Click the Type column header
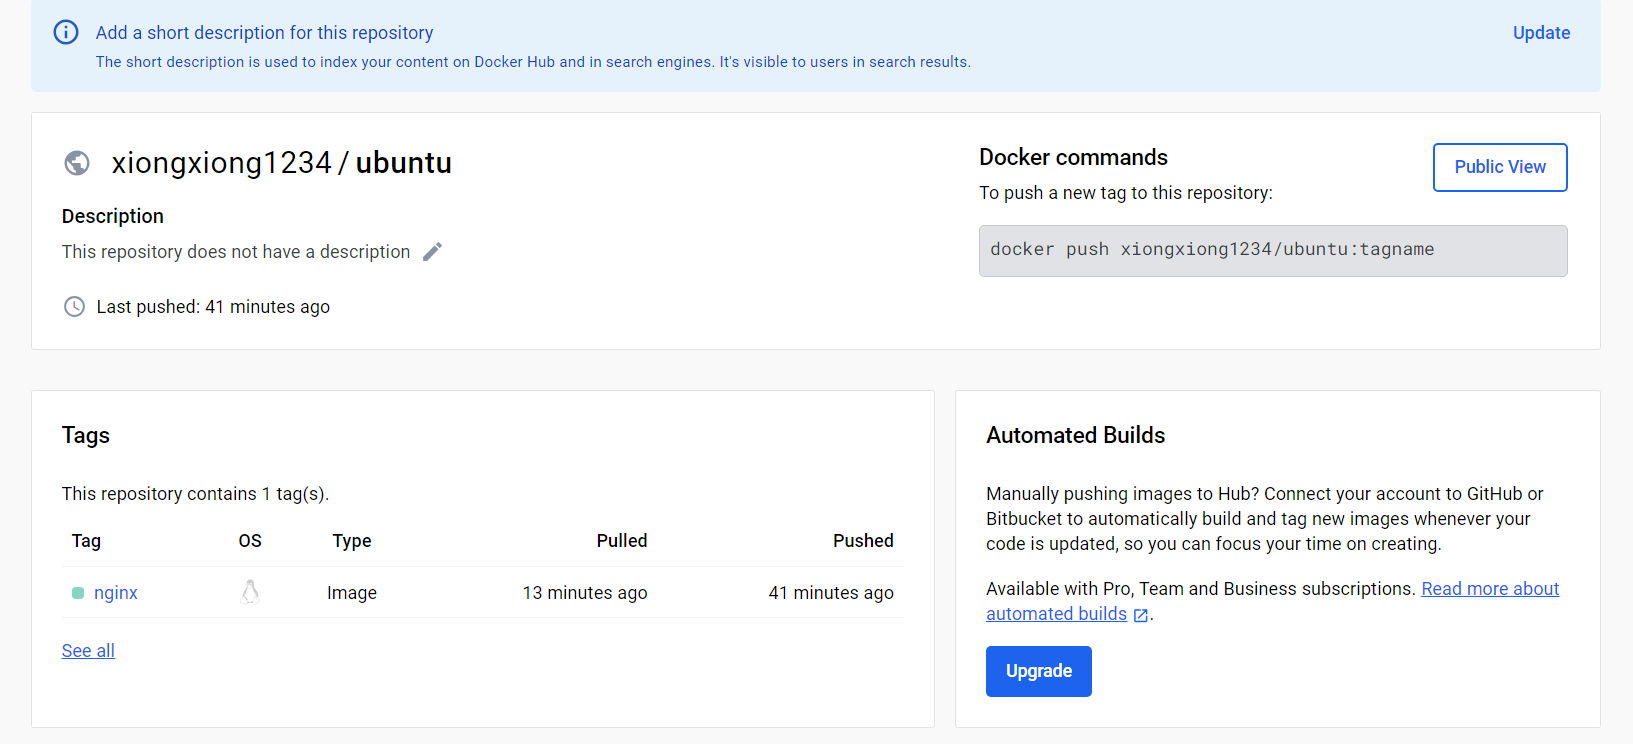1633x744 pixels. pos(352,541)
